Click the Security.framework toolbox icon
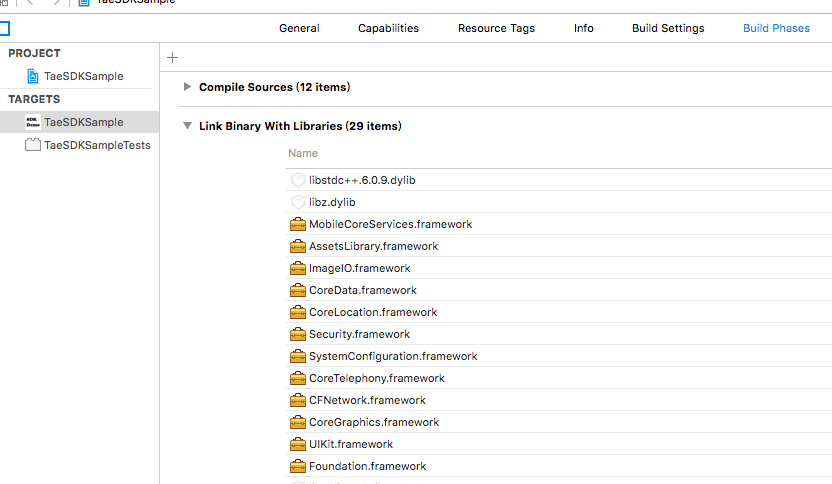This screenshot has width=832, height=484. pos(298,334)
